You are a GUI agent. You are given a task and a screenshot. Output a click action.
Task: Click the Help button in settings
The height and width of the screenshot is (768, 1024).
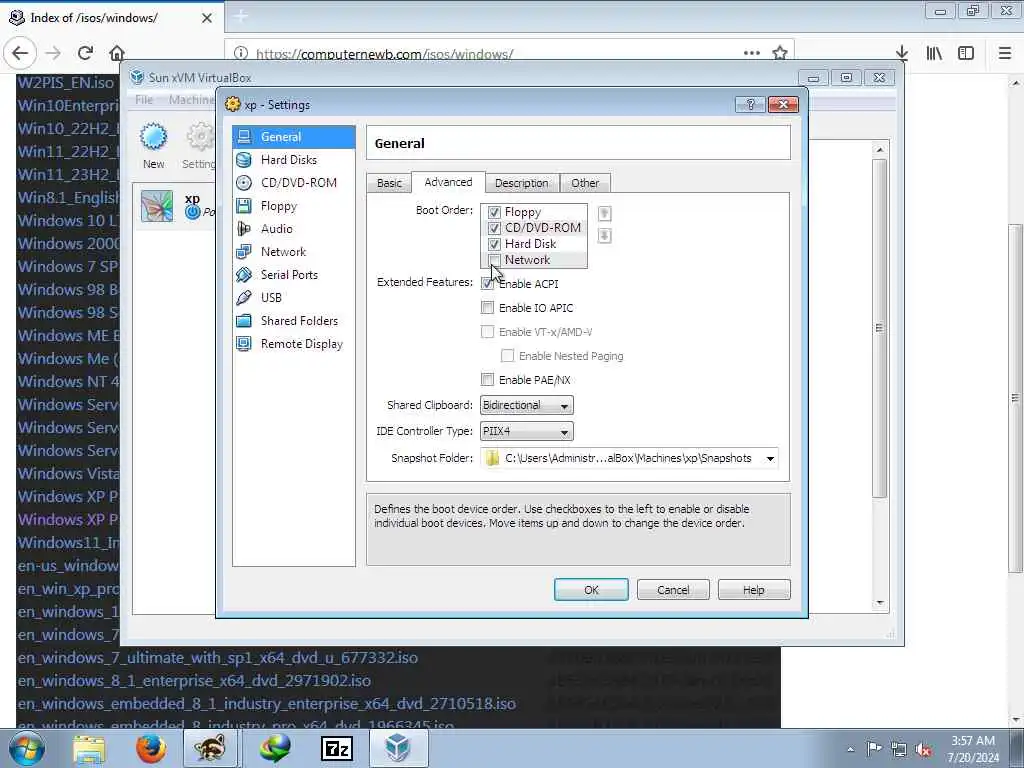tap(754, 590)
